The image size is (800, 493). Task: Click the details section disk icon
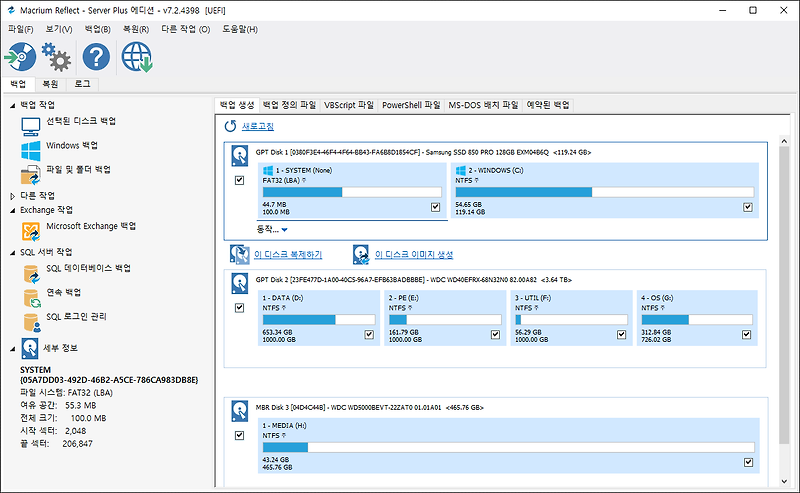point(30,349)
